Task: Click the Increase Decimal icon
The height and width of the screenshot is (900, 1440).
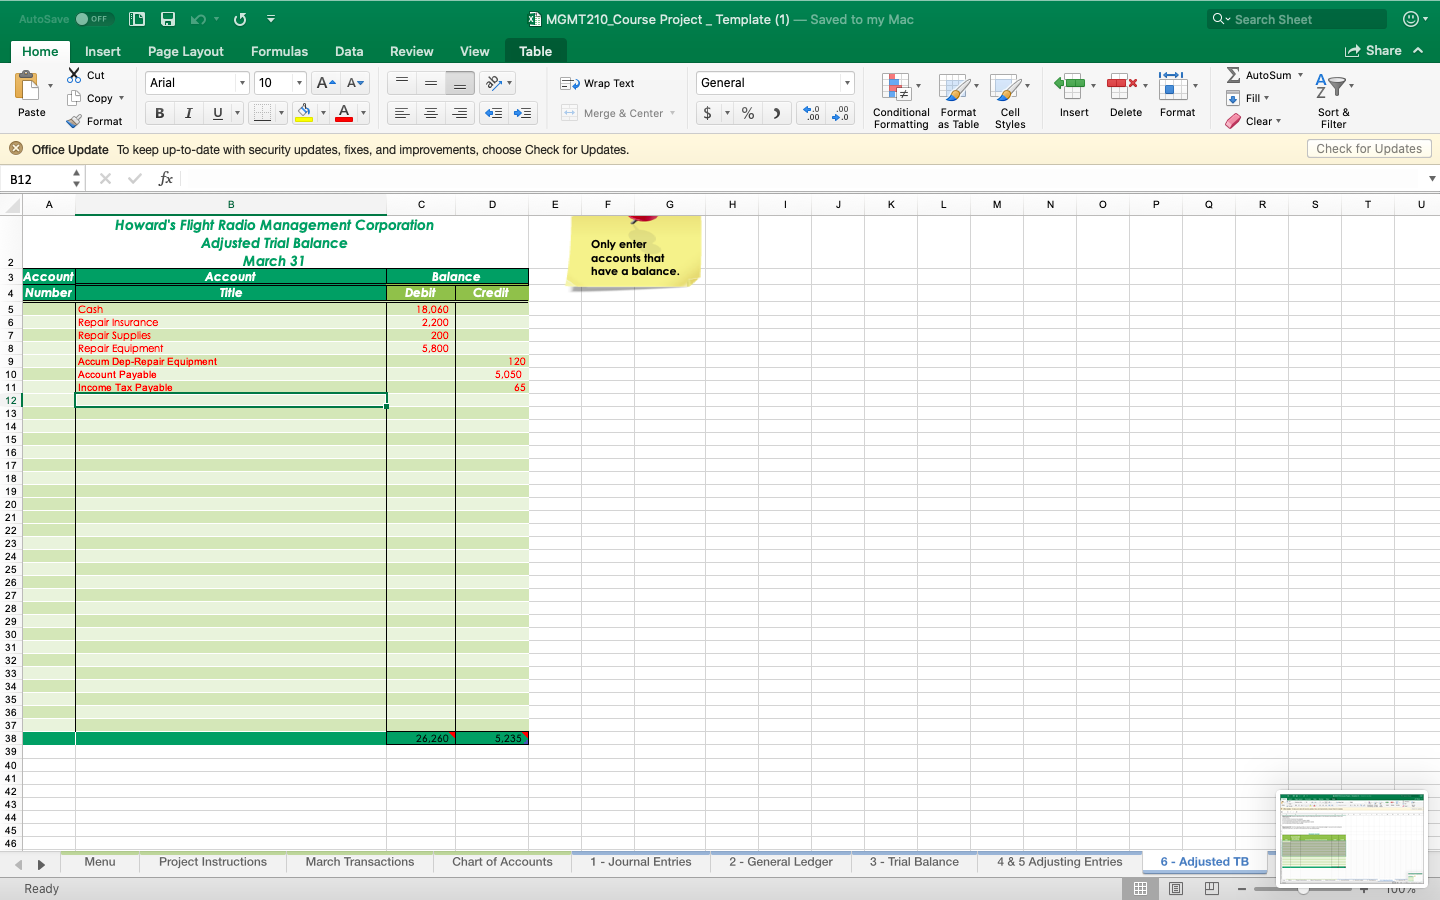Action: coord(809,113)
